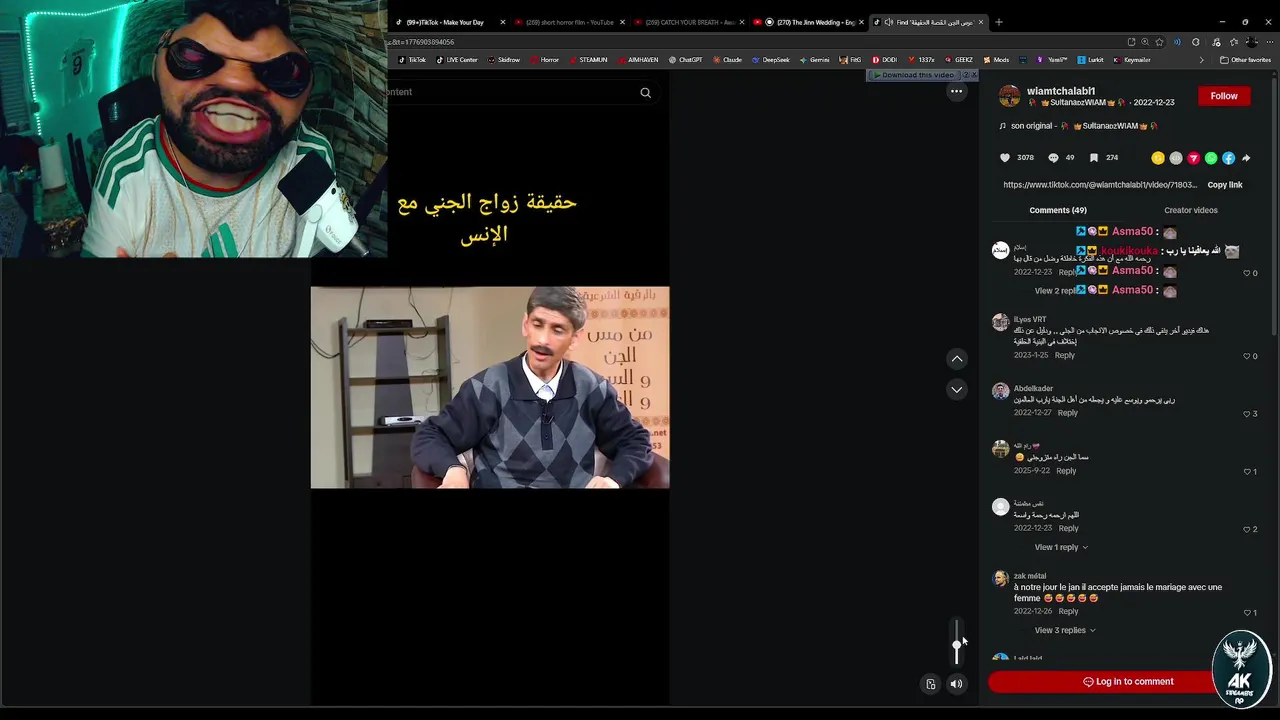
Task: Mute the video with speaker icon
Action: coord(956,684)
